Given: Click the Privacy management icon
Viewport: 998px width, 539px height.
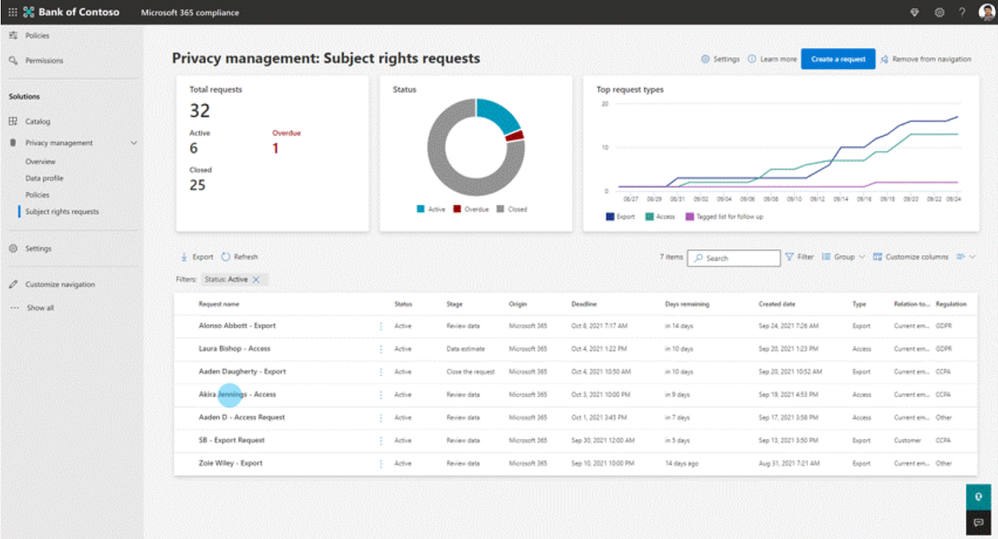Looking at the screenshot, I should (x=13, y=143).
